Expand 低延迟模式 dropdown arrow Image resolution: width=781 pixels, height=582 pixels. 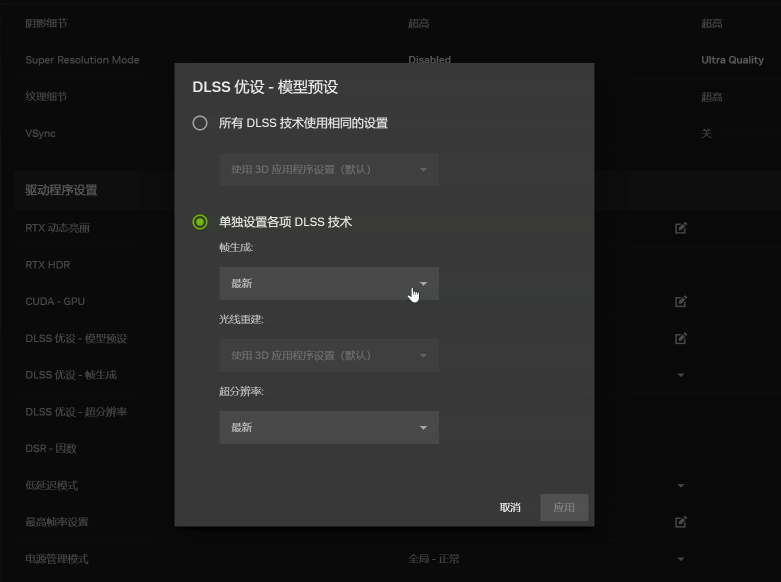[680, 485]
